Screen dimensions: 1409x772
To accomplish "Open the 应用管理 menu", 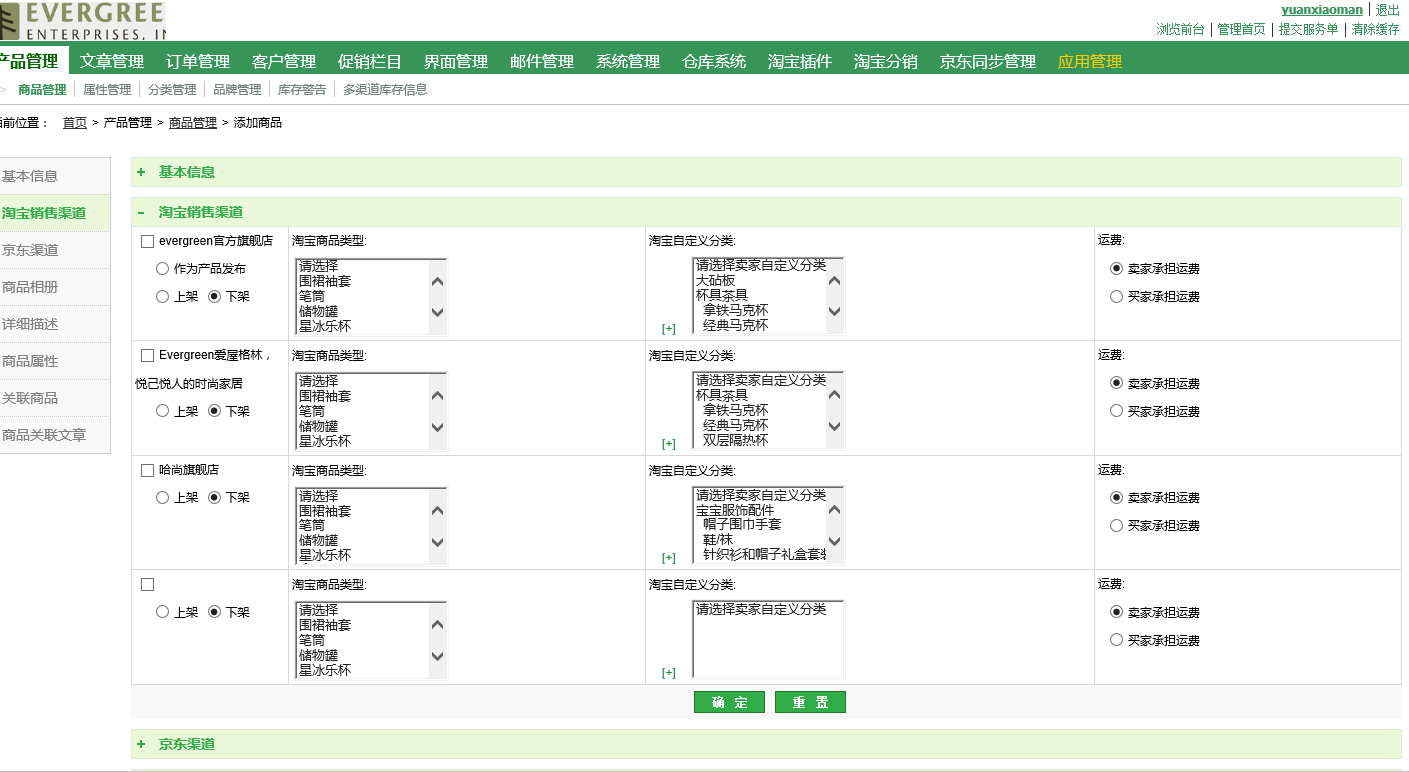I will (1090, 61).
